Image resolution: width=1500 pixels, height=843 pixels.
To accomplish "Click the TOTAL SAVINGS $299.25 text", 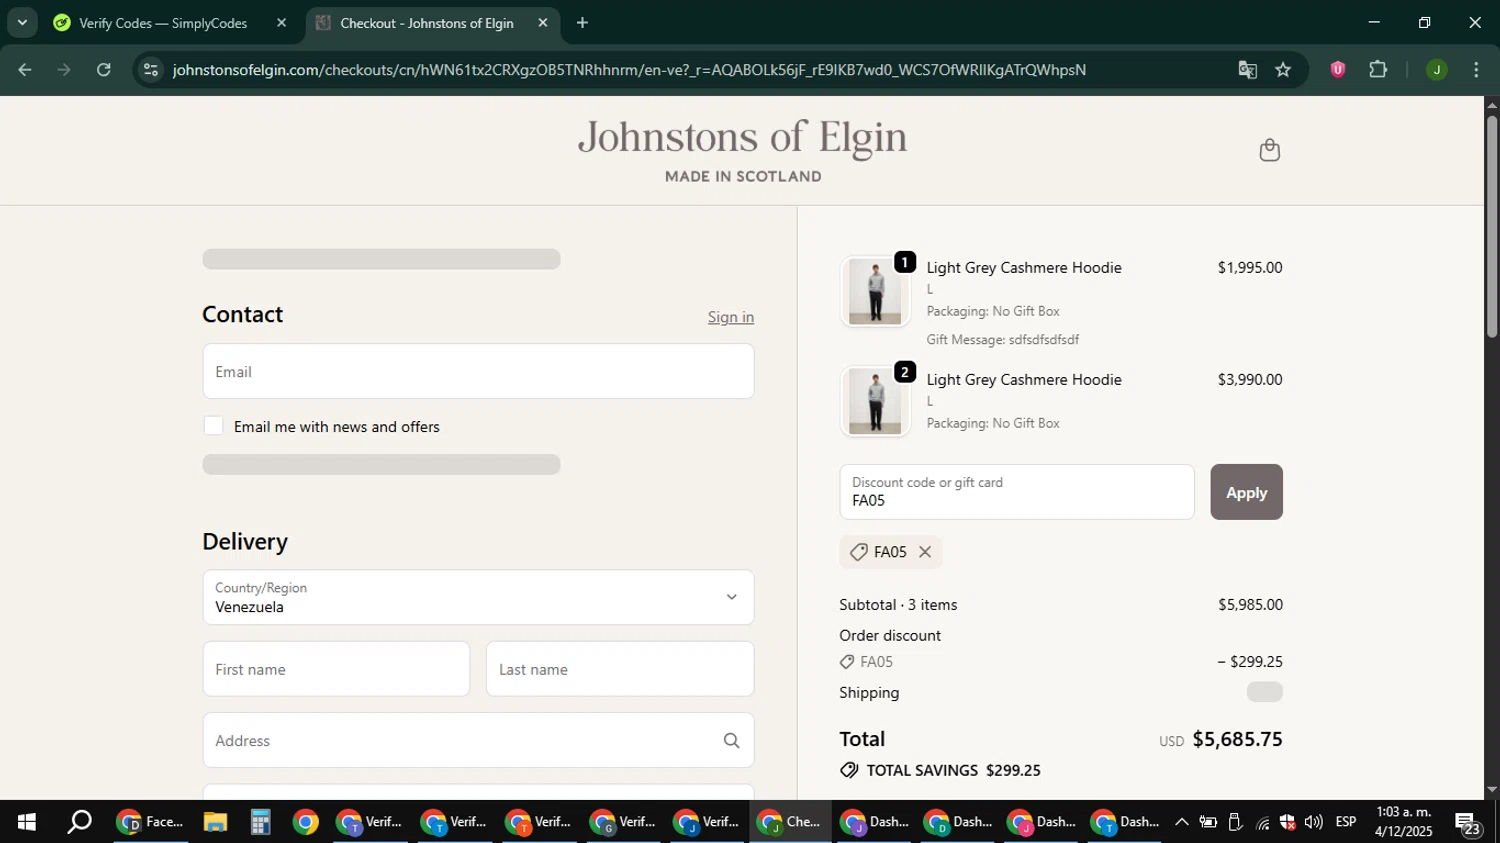I will 953,770.
